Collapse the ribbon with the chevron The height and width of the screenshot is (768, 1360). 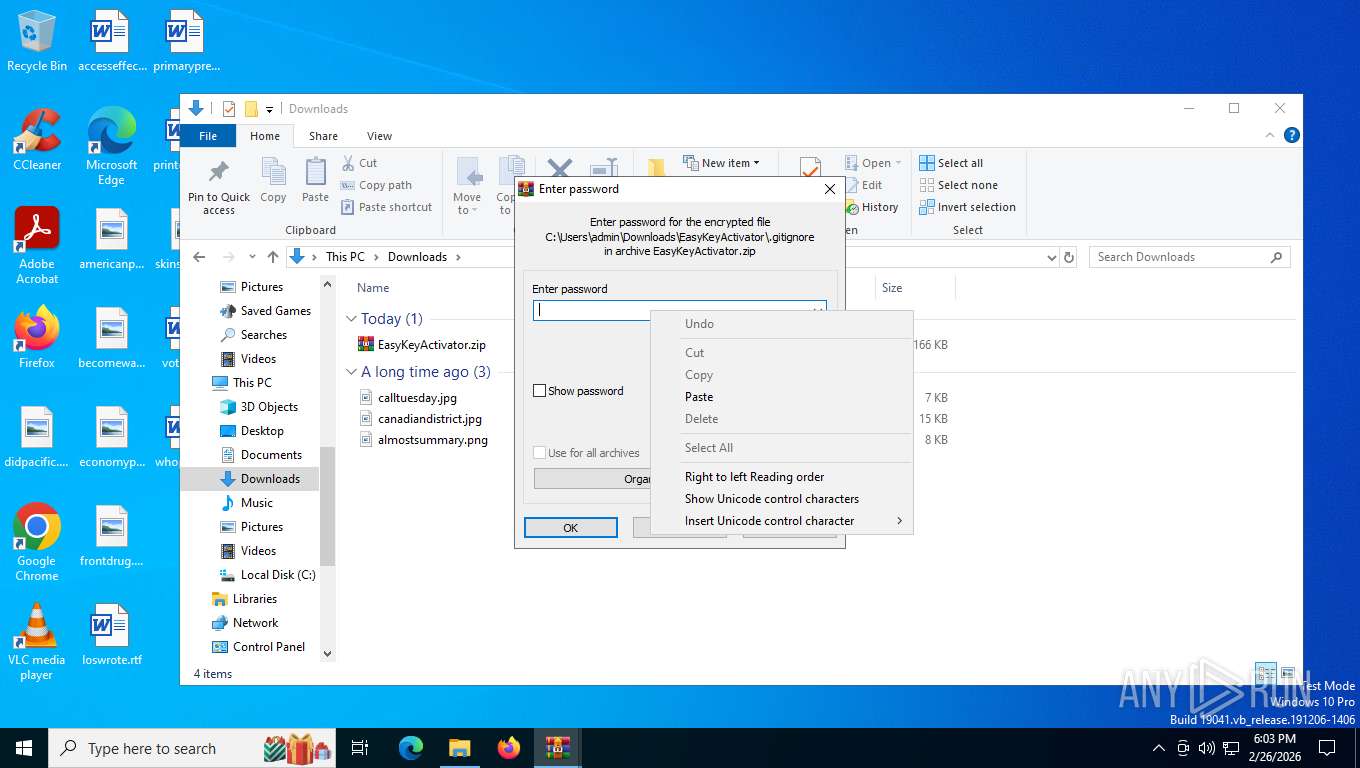coord(1271,135)
